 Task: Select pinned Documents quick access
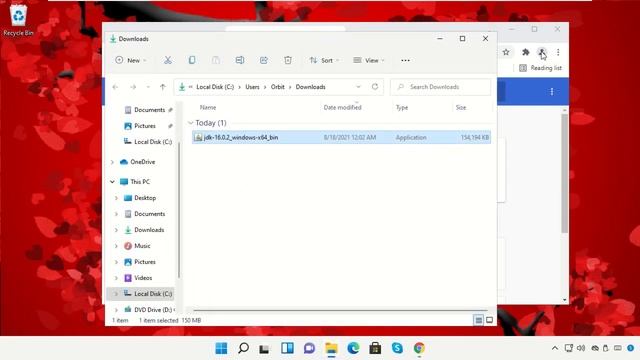tap(148, 110)
